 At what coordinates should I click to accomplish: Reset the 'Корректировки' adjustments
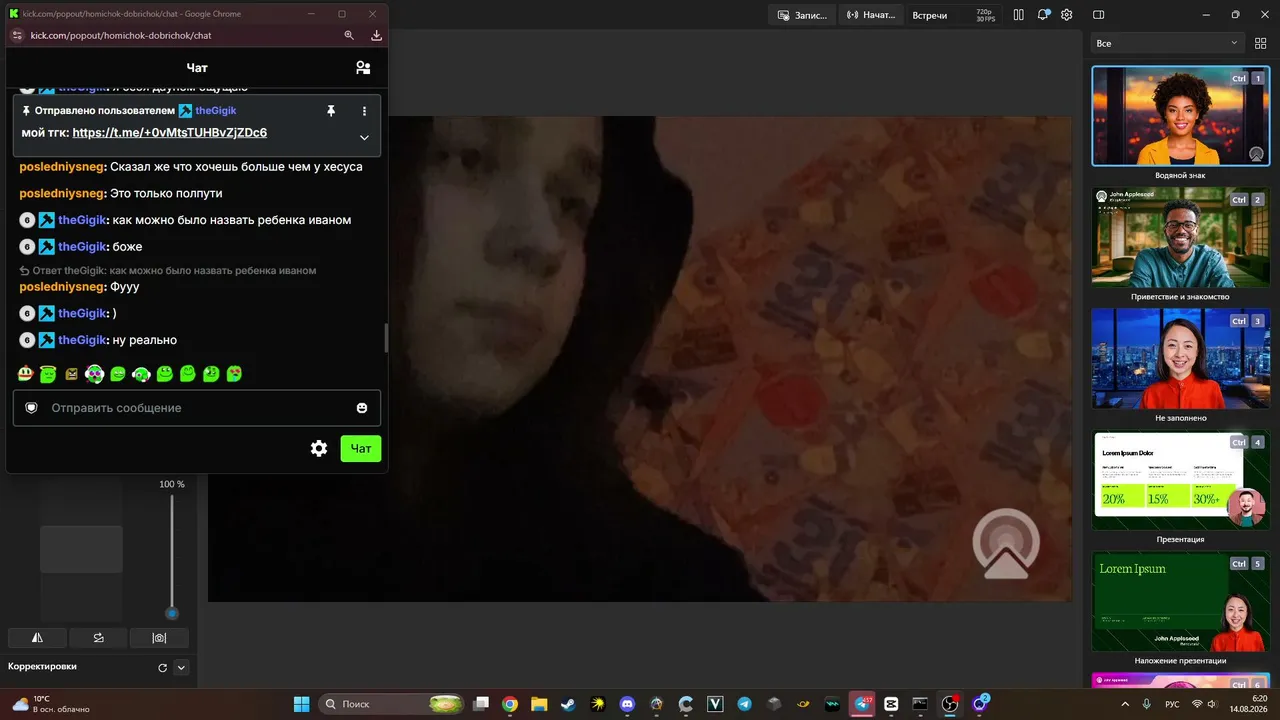[163, 667]
